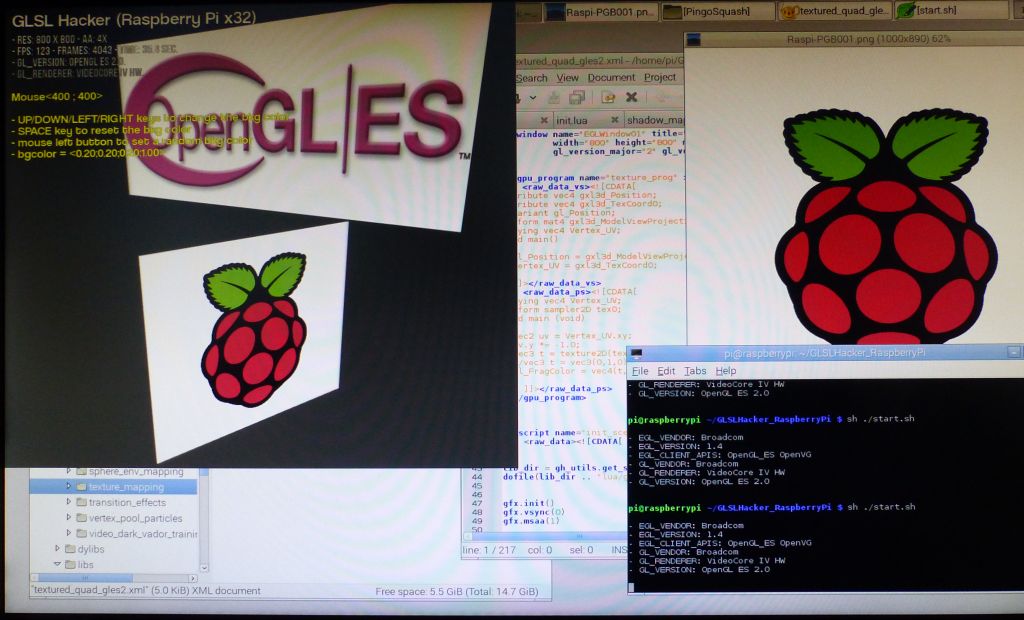Activate textured_quad_gle taskbar button
This screenshot has height=620, width=1024.
click(x=834, y=11)
